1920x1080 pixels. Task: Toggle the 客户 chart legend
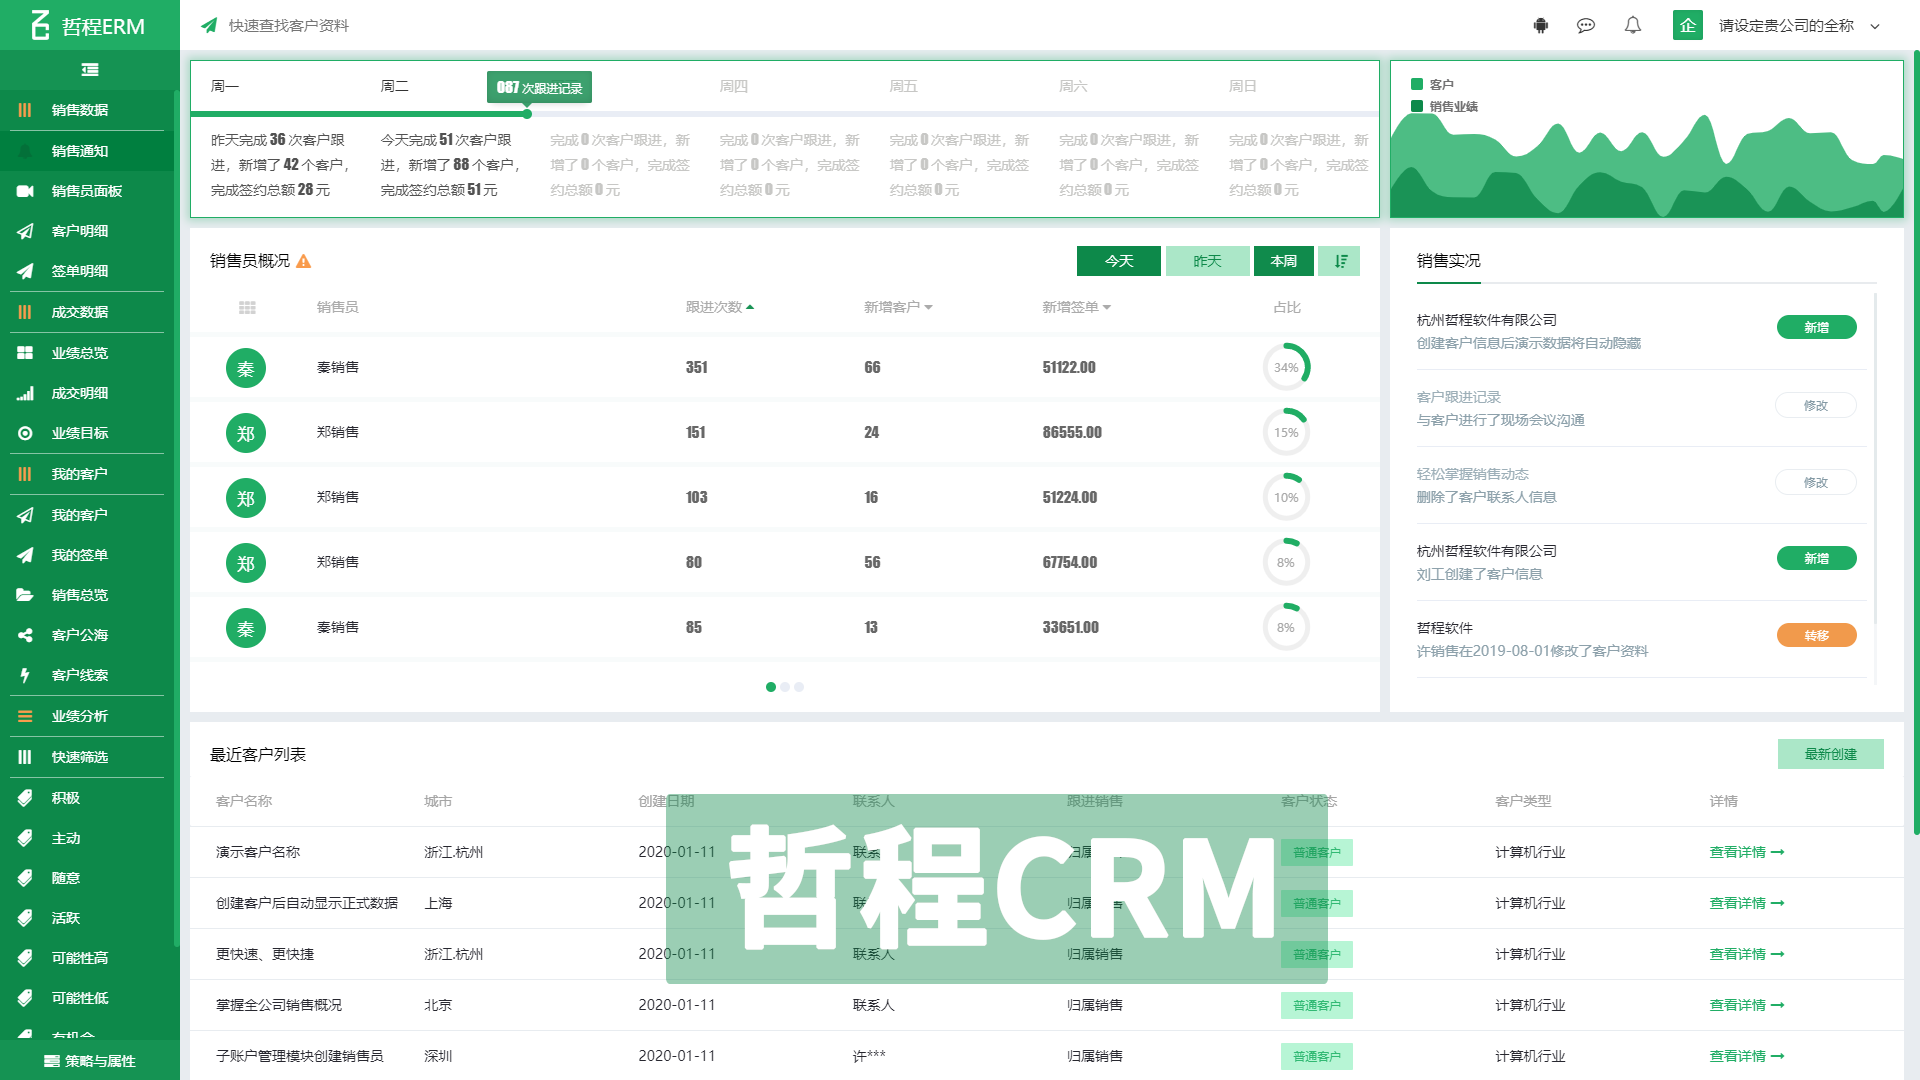pyautogui.click(x=1432, y=85)
